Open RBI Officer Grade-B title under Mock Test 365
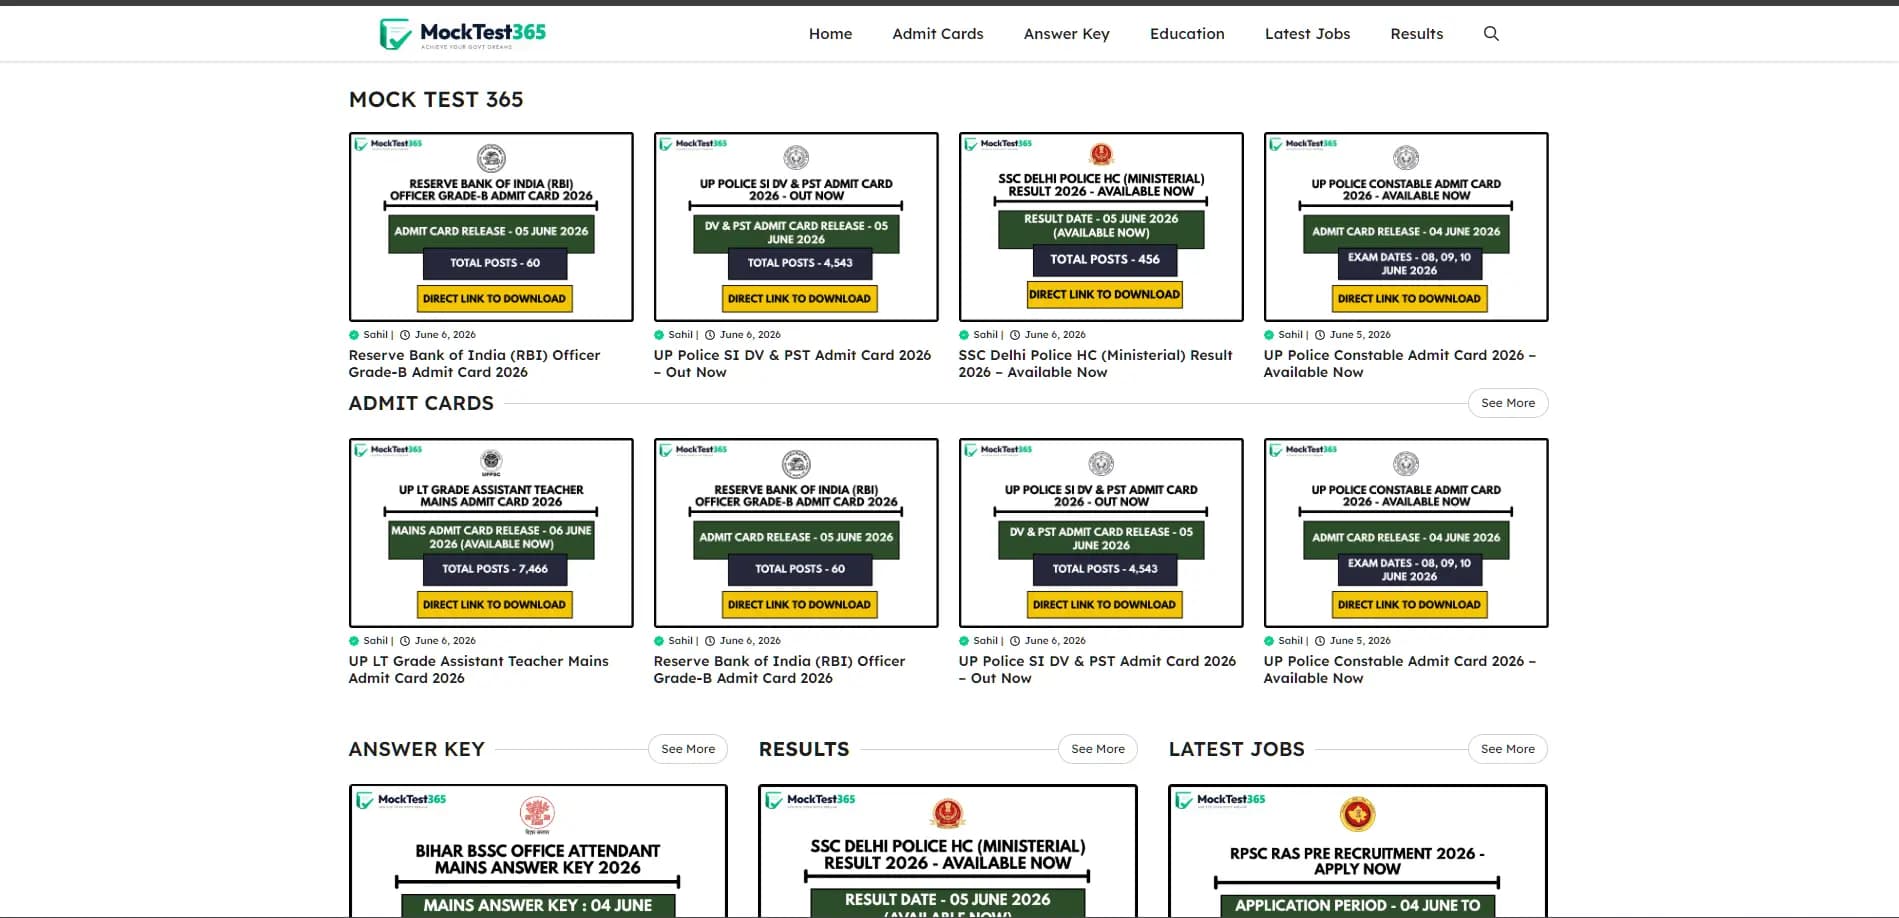 pyautogui.click(x=474, y=363)
